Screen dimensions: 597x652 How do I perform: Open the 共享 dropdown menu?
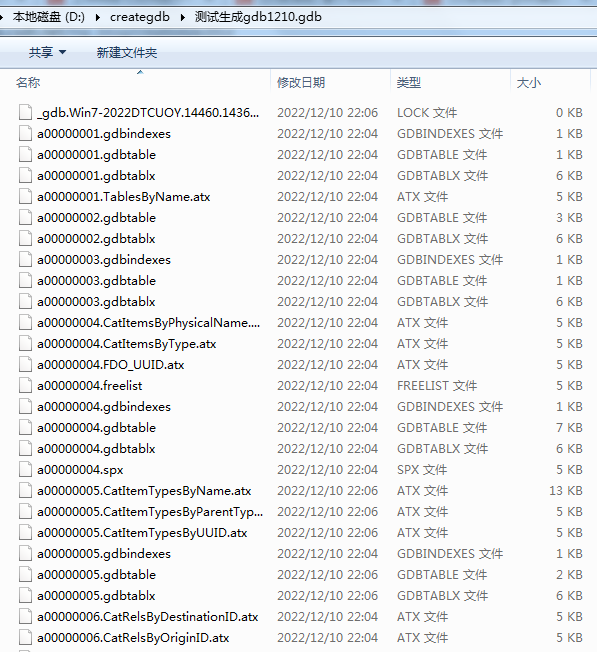(47, 52)
